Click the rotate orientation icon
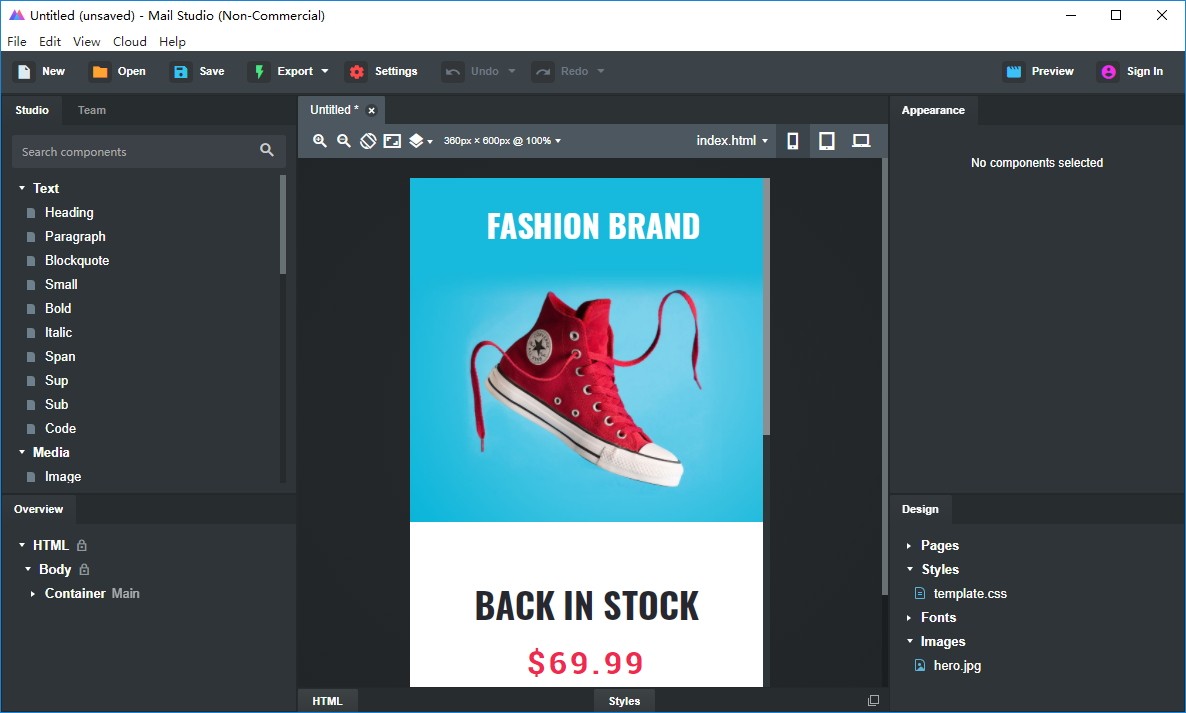Screen dimensions: 1186x713 pyautogui.click(x=368, y=141)
